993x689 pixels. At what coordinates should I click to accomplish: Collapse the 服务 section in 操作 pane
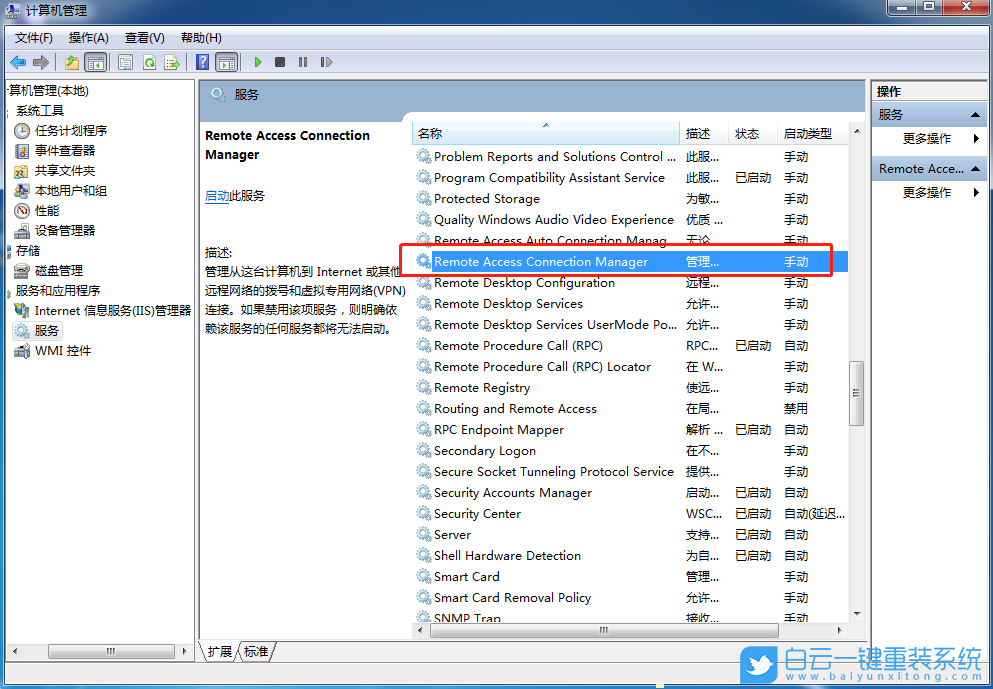click(975, 114)
